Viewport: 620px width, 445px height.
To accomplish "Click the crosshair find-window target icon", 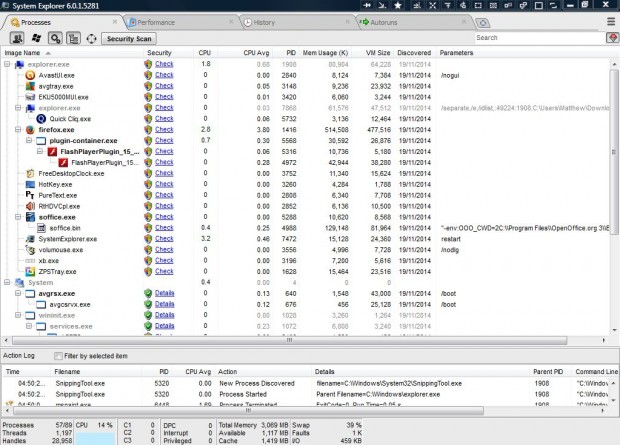I will coord(91,39).
